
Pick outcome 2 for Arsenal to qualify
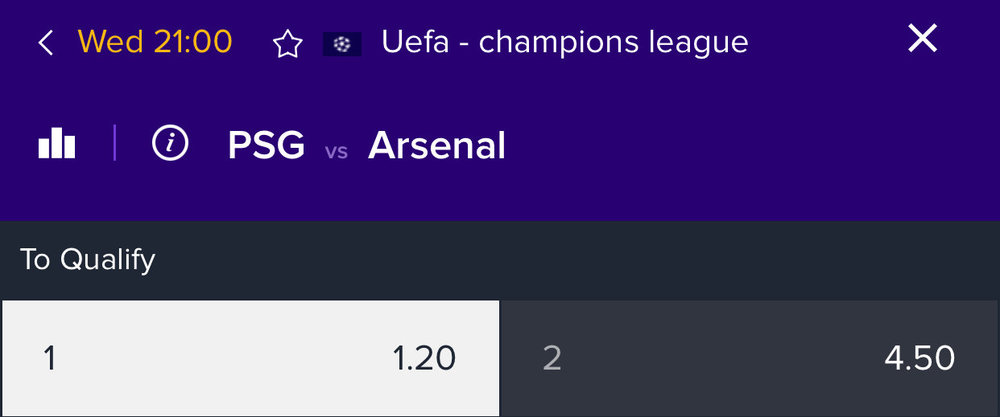click(751, 358)
